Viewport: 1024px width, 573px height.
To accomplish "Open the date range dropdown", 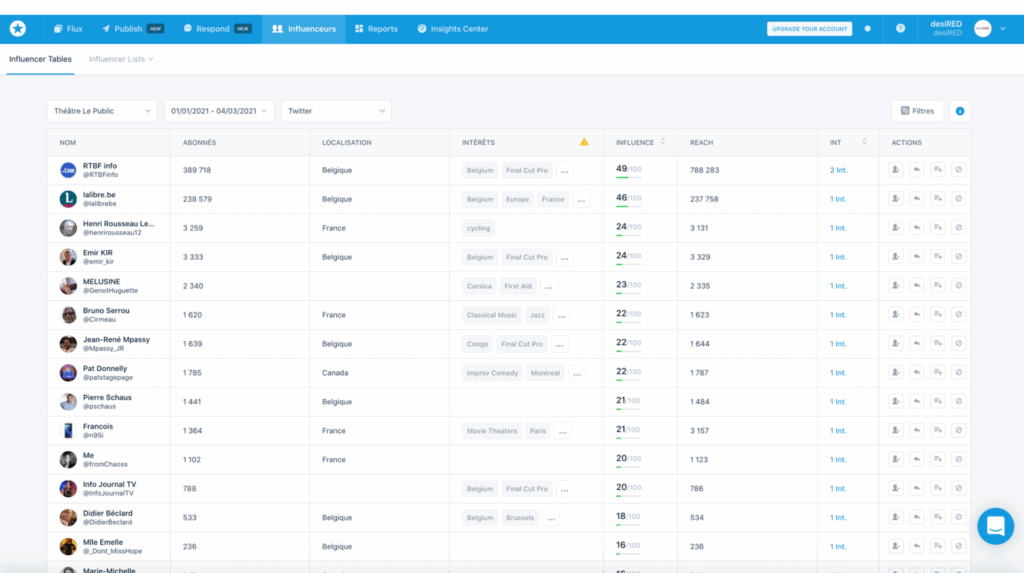I will 219,111.
